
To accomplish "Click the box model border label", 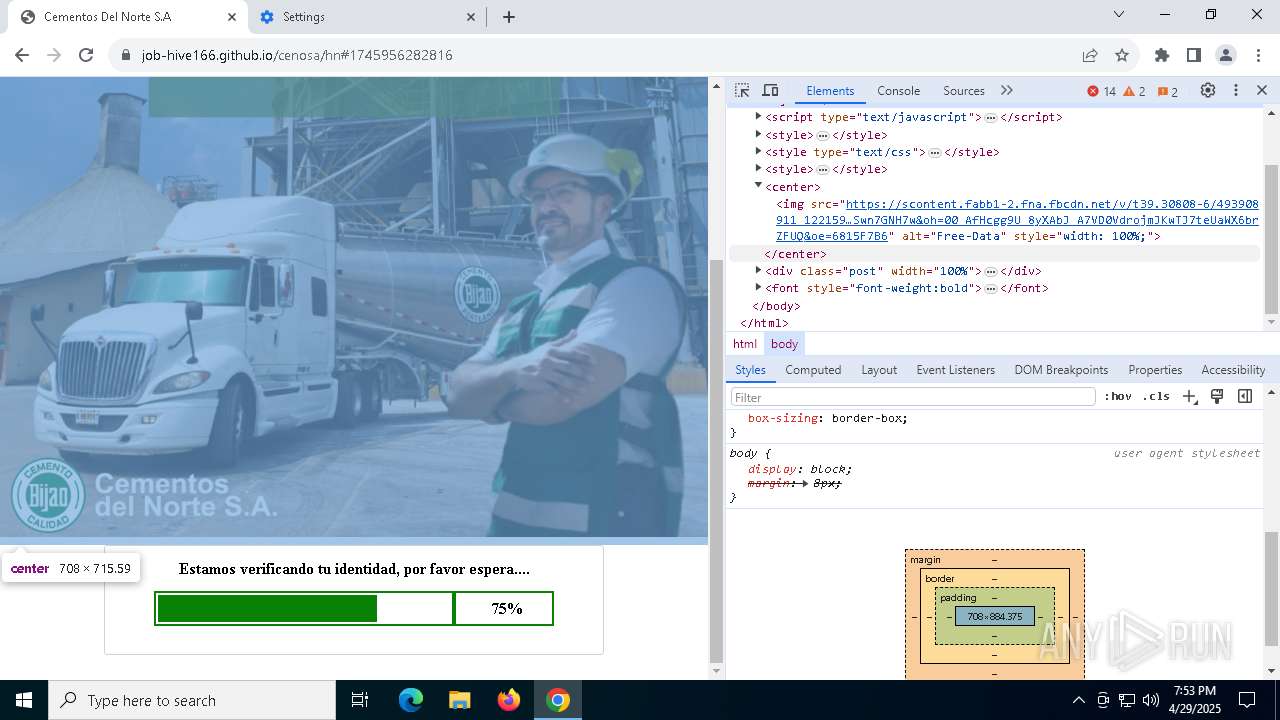I will 940,579.
